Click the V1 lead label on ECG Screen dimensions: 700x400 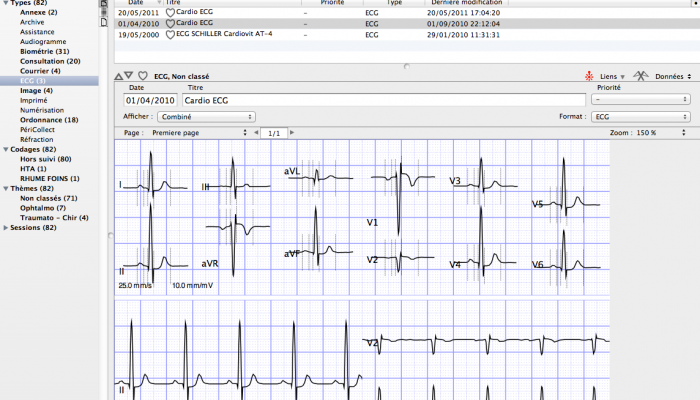[372, 222]
